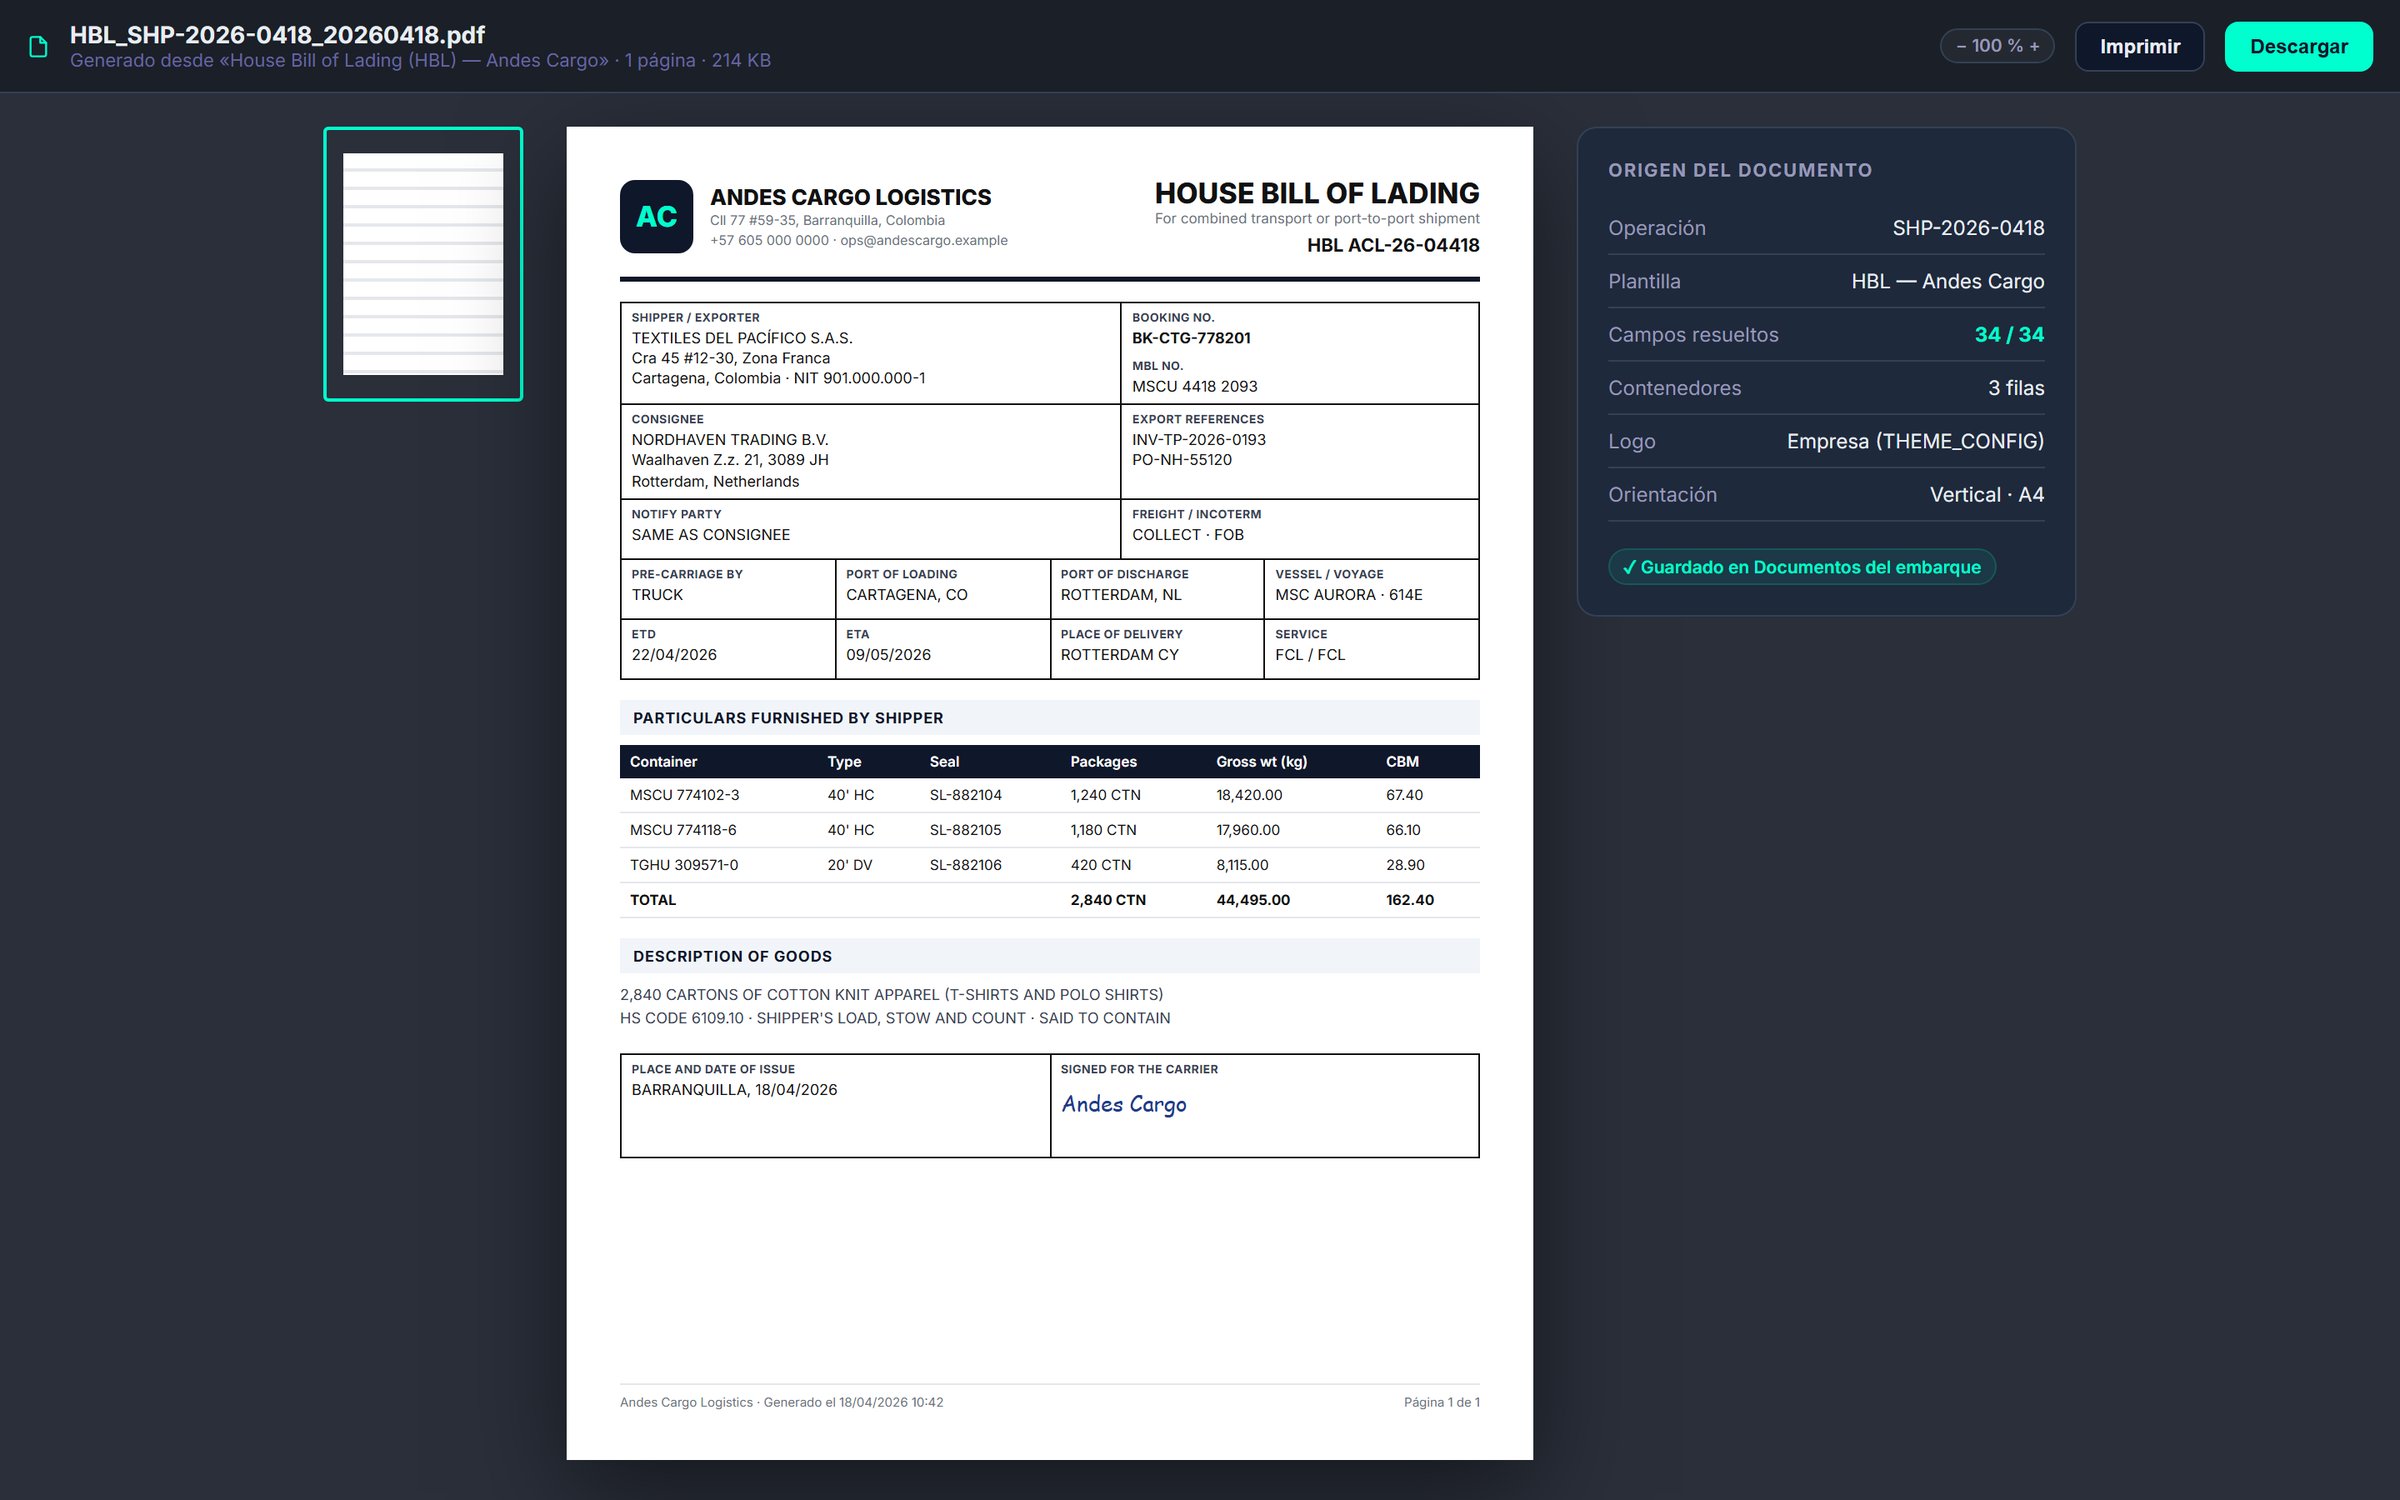Viewport: 2400px width, 1500px height.
Task: Click the 'Página 1 de 1' footer text
Action: point(1441,1402)
